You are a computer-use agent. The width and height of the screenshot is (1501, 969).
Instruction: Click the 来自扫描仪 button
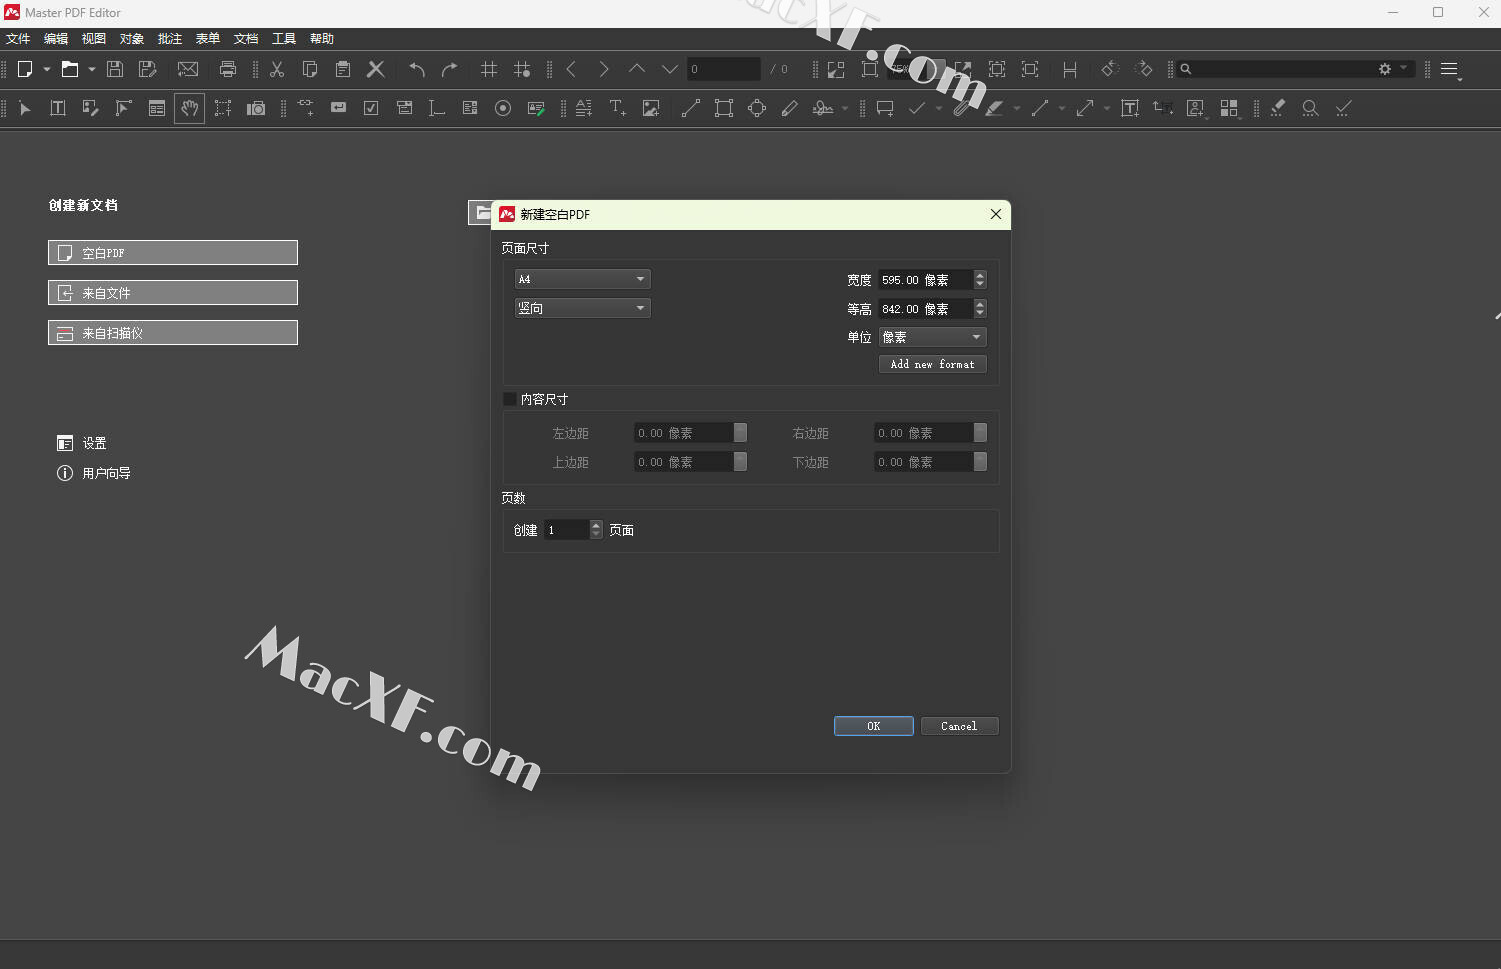coord(173,333)
